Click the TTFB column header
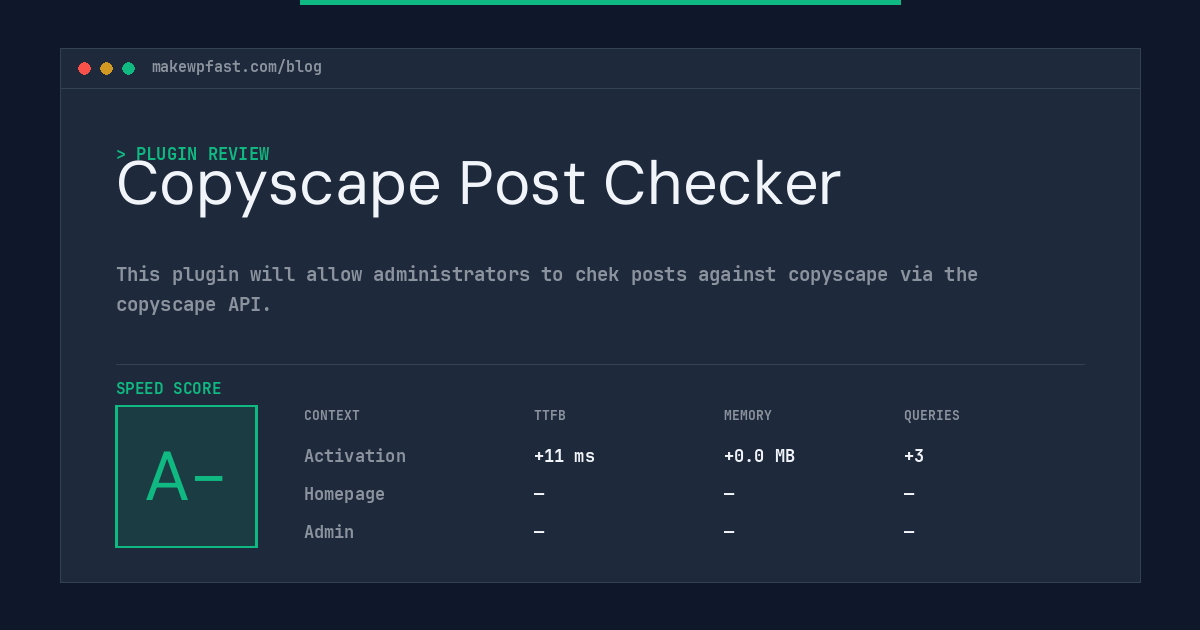The width and height of the screenshot is (1200, 630). pyautogui.click(x=550, y=416)
